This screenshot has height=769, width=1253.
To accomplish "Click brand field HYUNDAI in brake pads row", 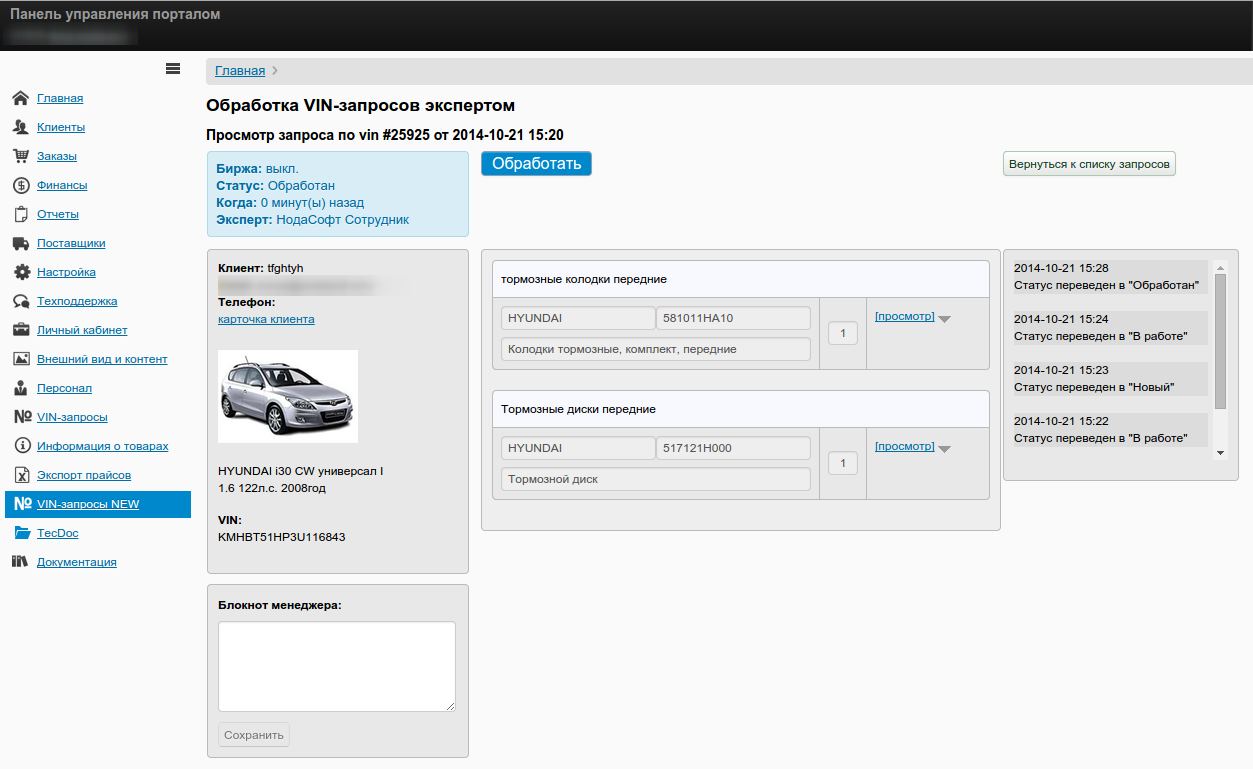I will click(x=578, y=318).
